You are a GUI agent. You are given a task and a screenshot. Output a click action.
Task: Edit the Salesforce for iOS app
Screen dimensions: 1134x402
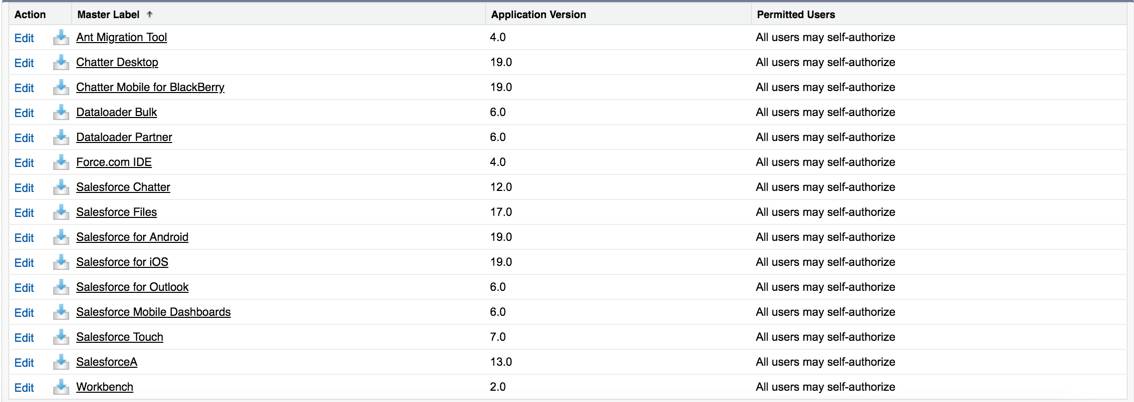(x=24, y=262)
